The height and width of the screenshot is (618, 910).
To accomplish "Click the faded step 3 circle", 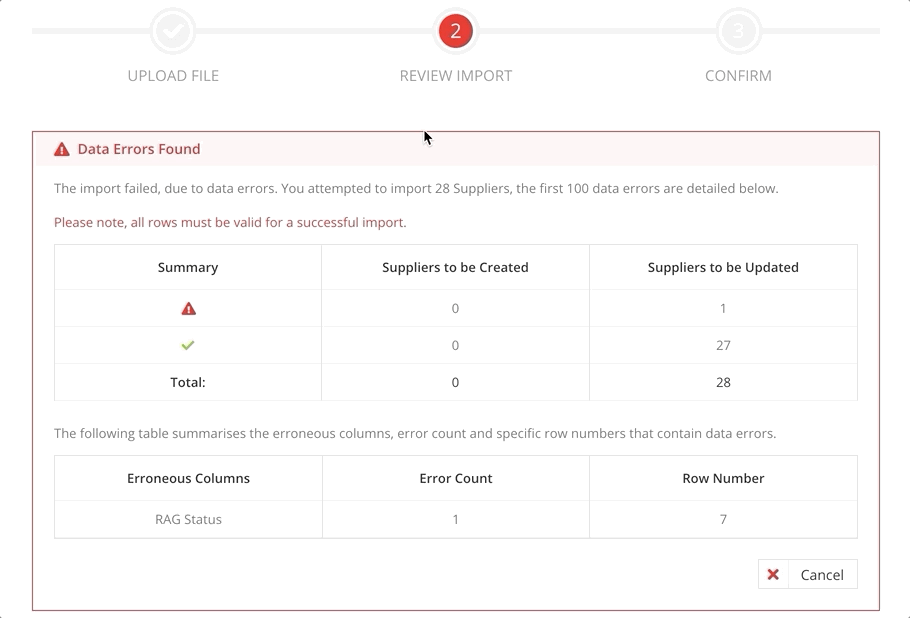I will [x=738, y=31].
